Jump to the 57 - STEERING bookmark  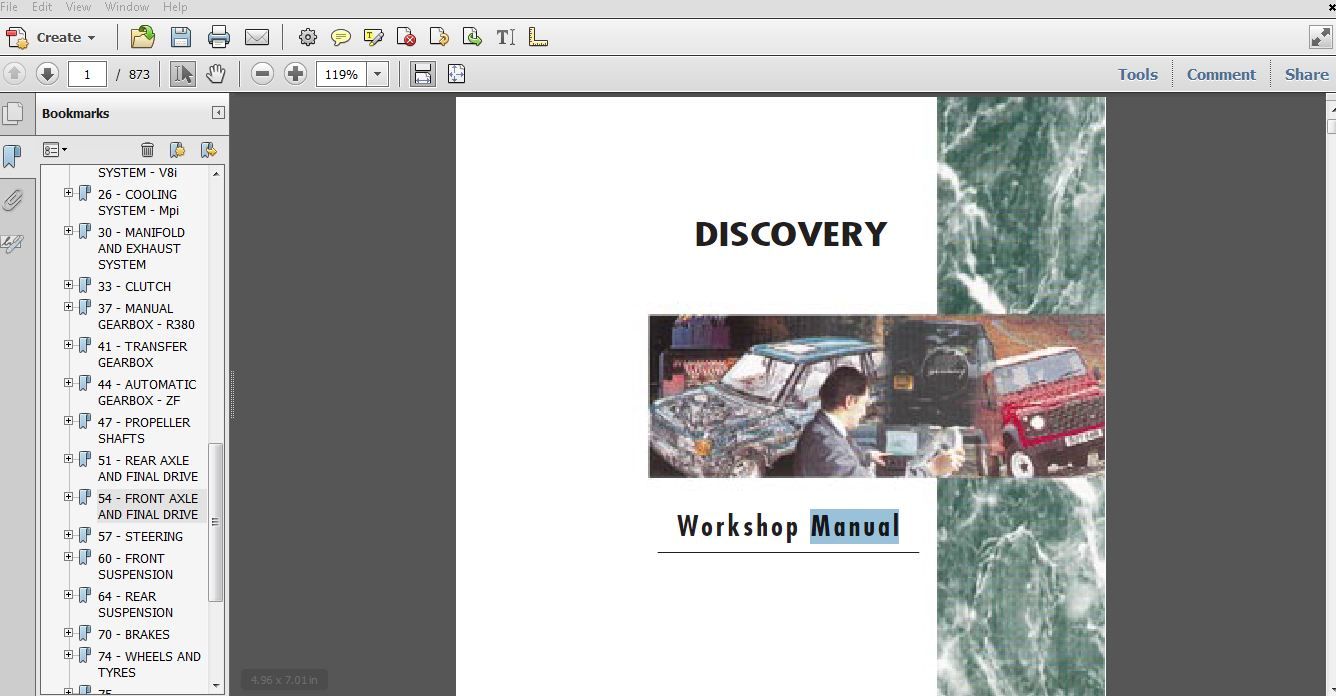(x=140, y=537)
